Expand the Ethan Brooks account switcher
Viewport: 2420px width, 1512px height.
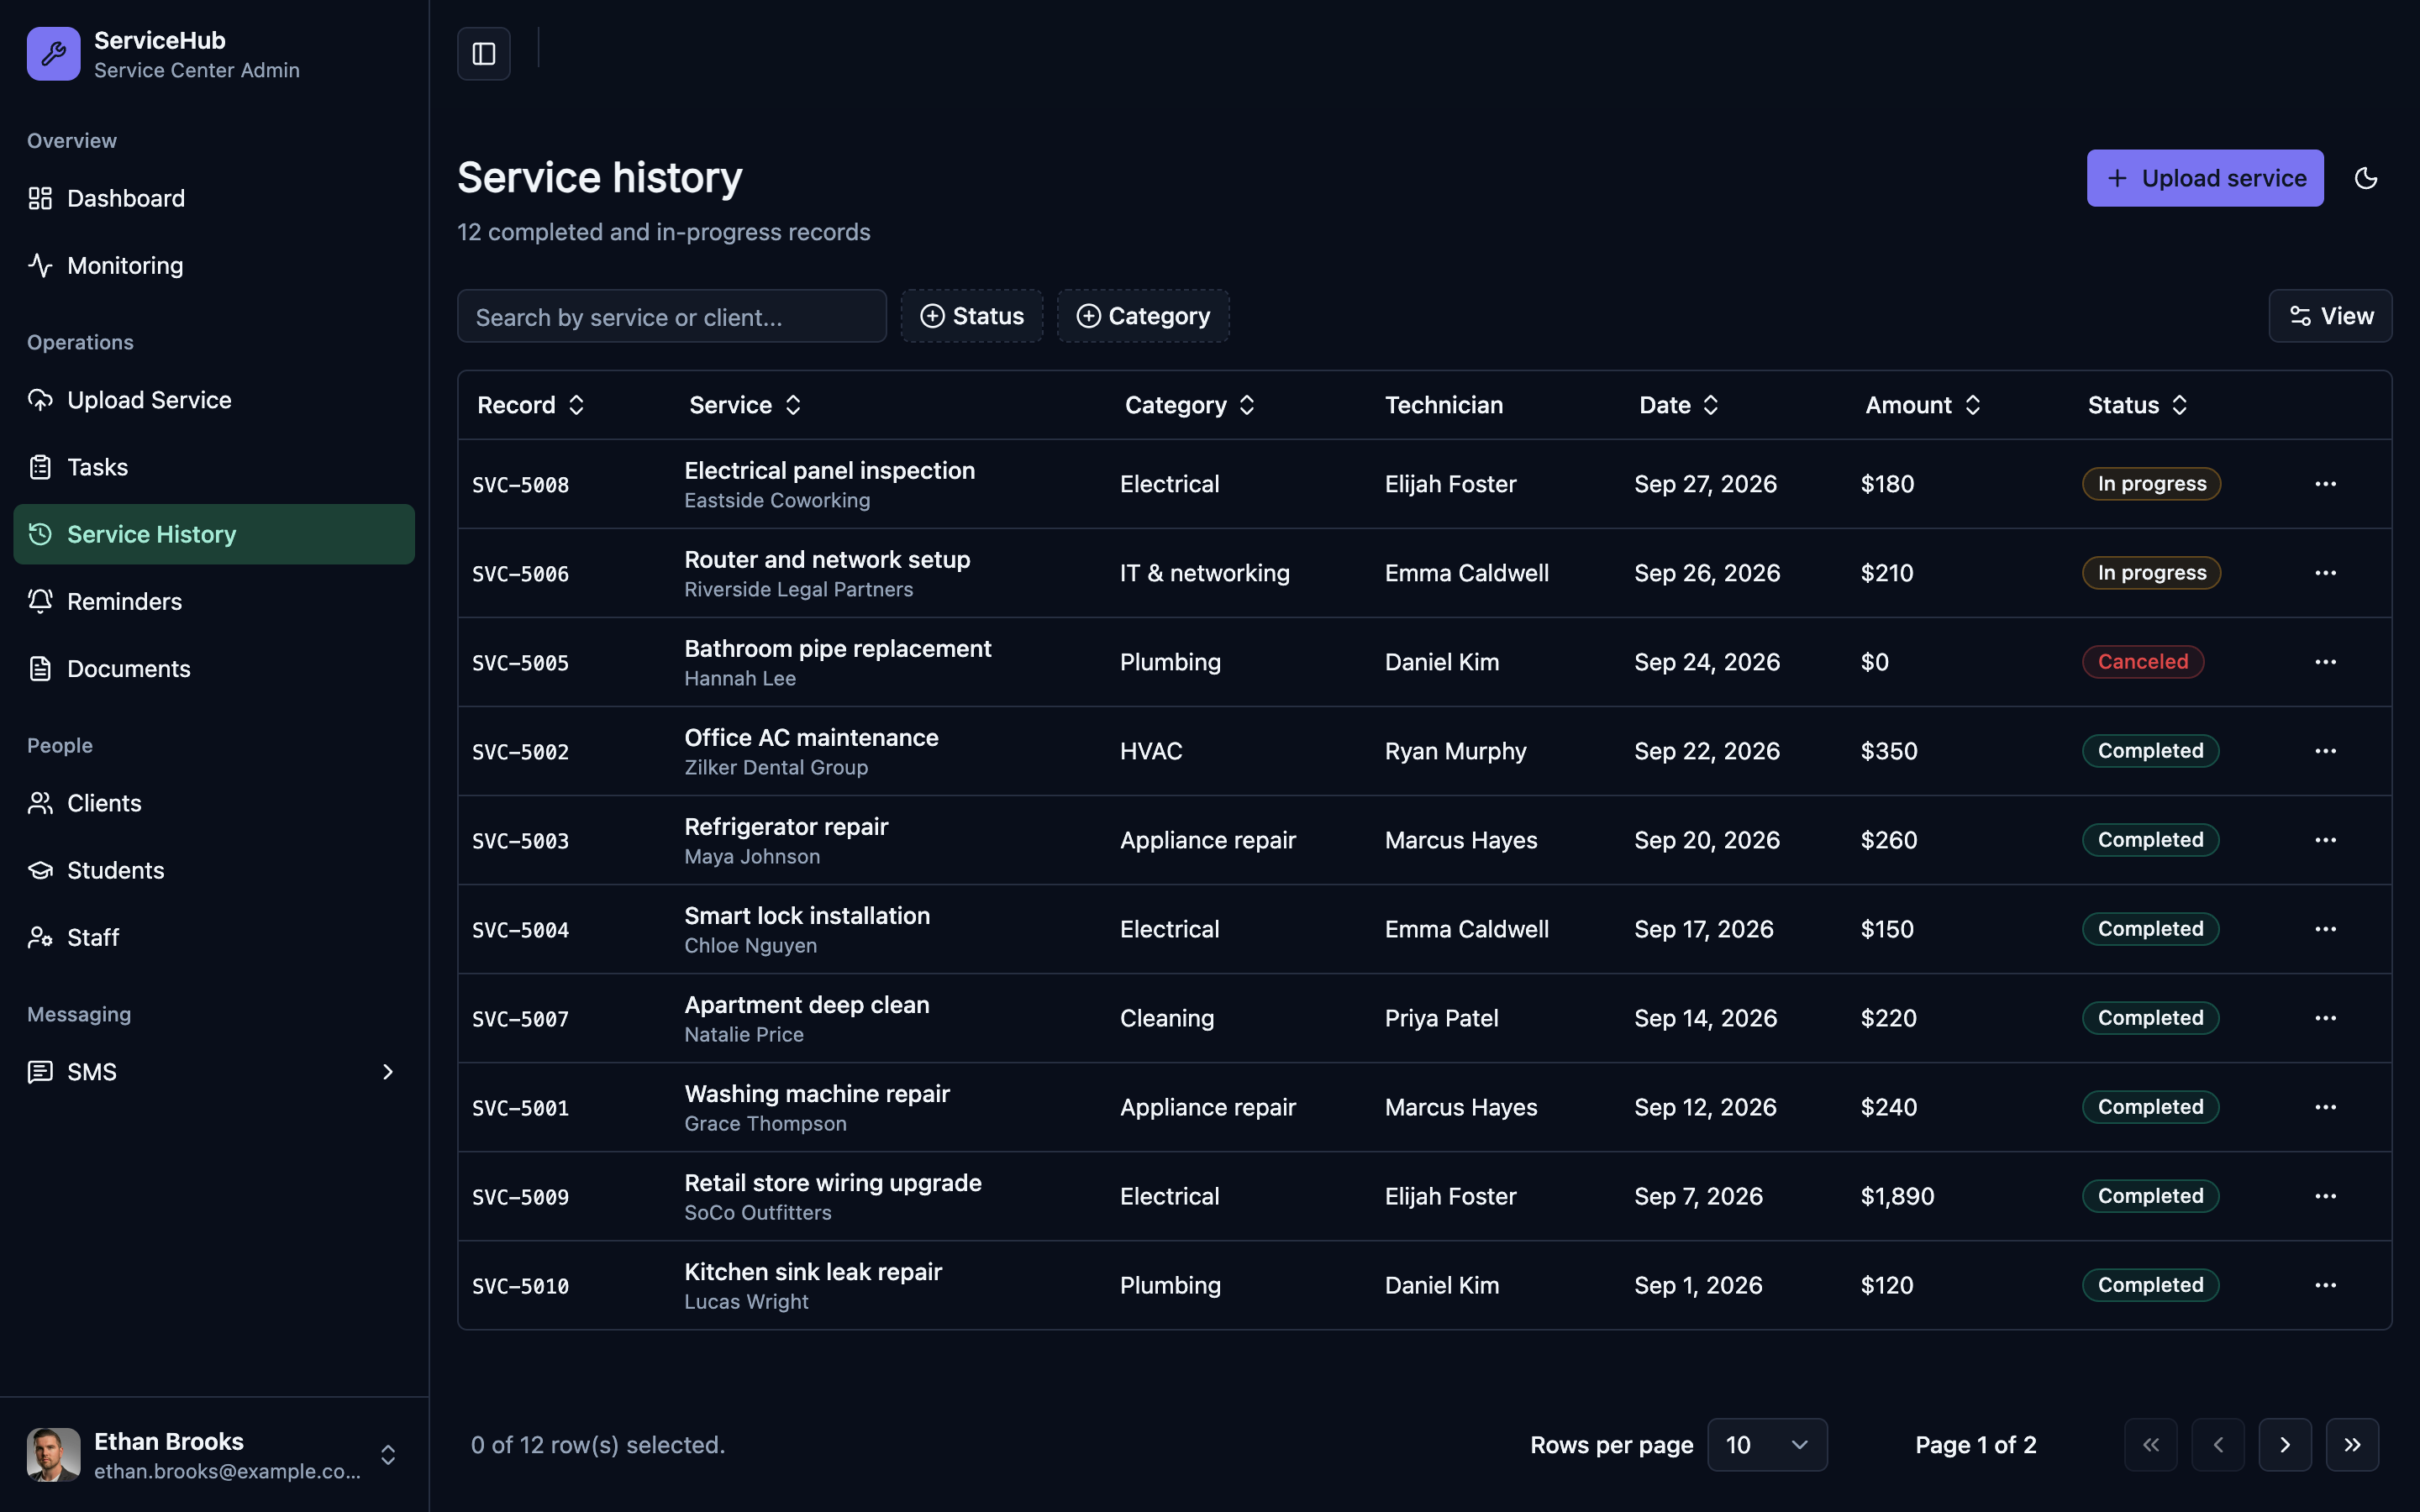388,1455
